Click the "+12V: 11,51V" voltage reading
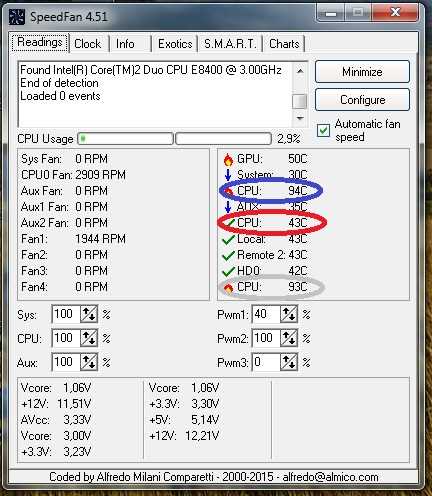Screen dimensions: 432x496 click(x=56, y=404)
